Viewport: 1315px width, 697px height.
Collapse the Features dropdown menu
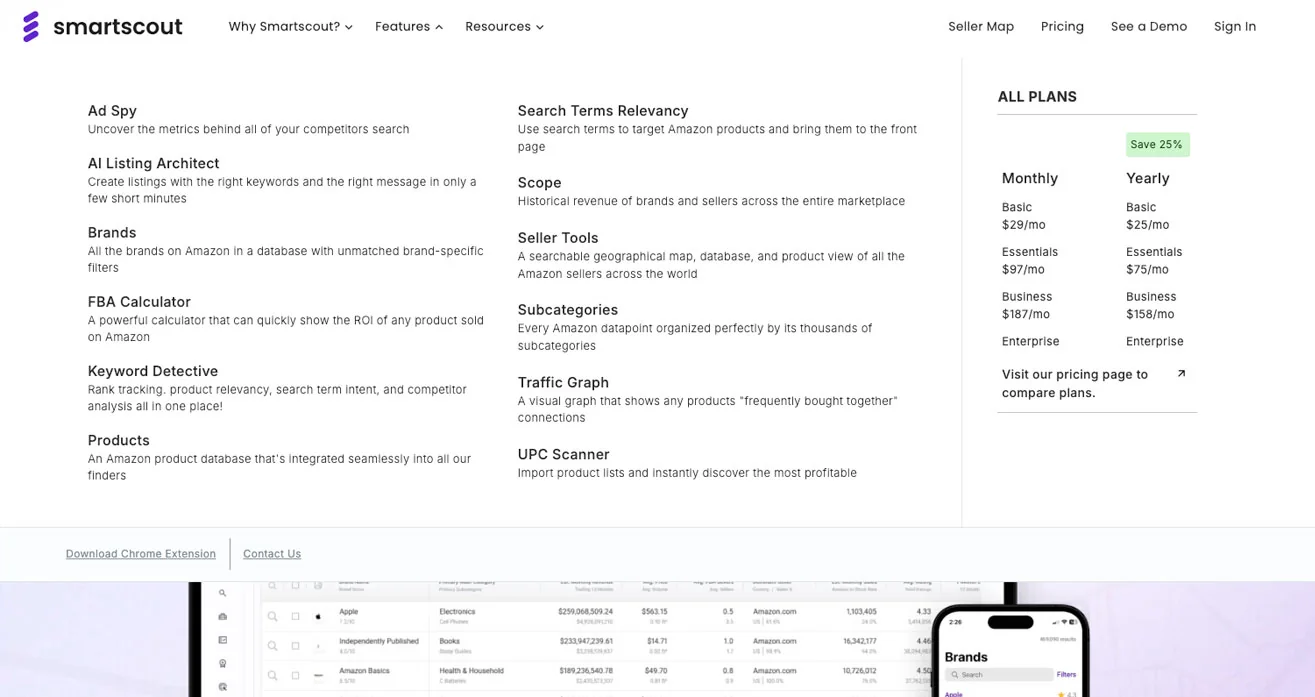click(408, 27)
